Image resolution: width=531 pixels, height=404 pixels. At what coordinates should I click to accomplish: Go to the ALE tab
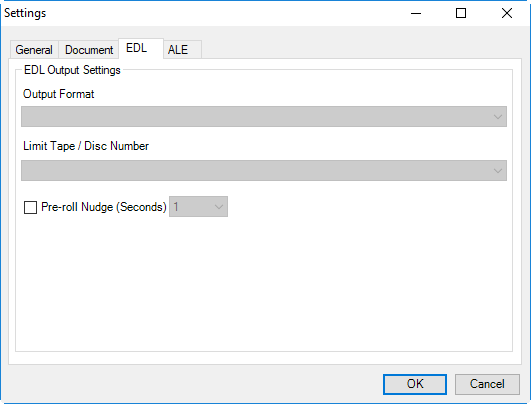(x=183, y=50)
